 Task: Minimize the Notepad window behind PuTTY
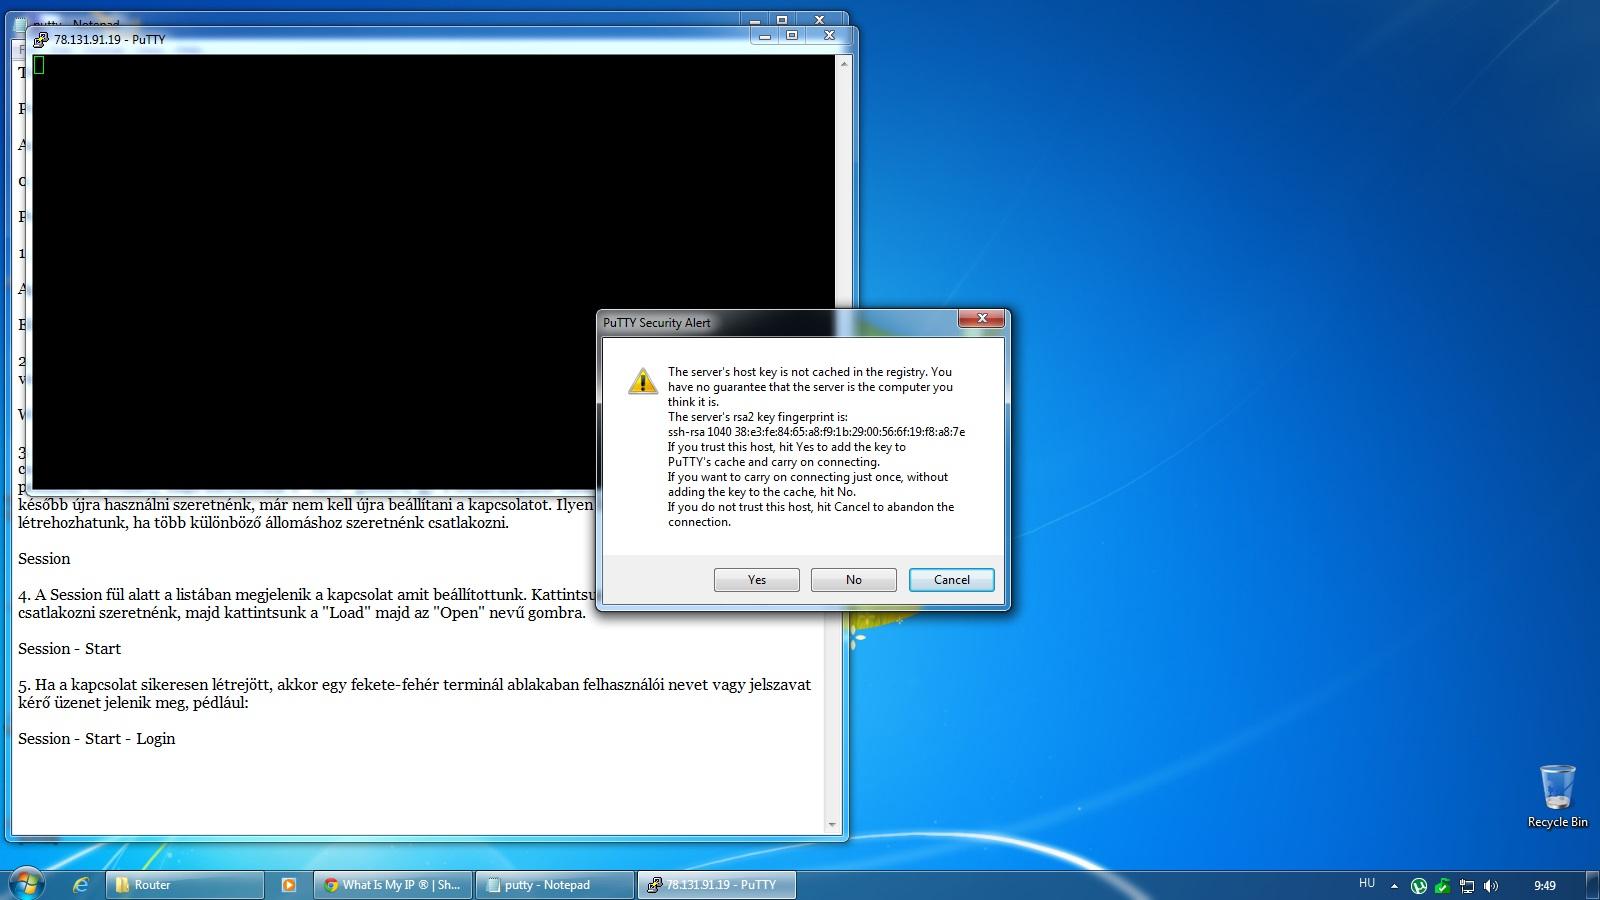(755, 19)
